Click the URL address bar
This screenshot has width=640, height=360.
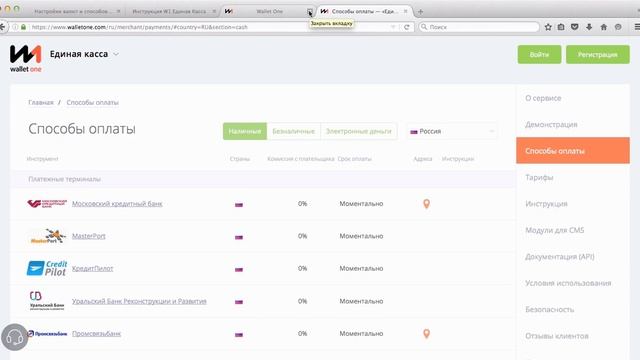[x=208, y=27]
